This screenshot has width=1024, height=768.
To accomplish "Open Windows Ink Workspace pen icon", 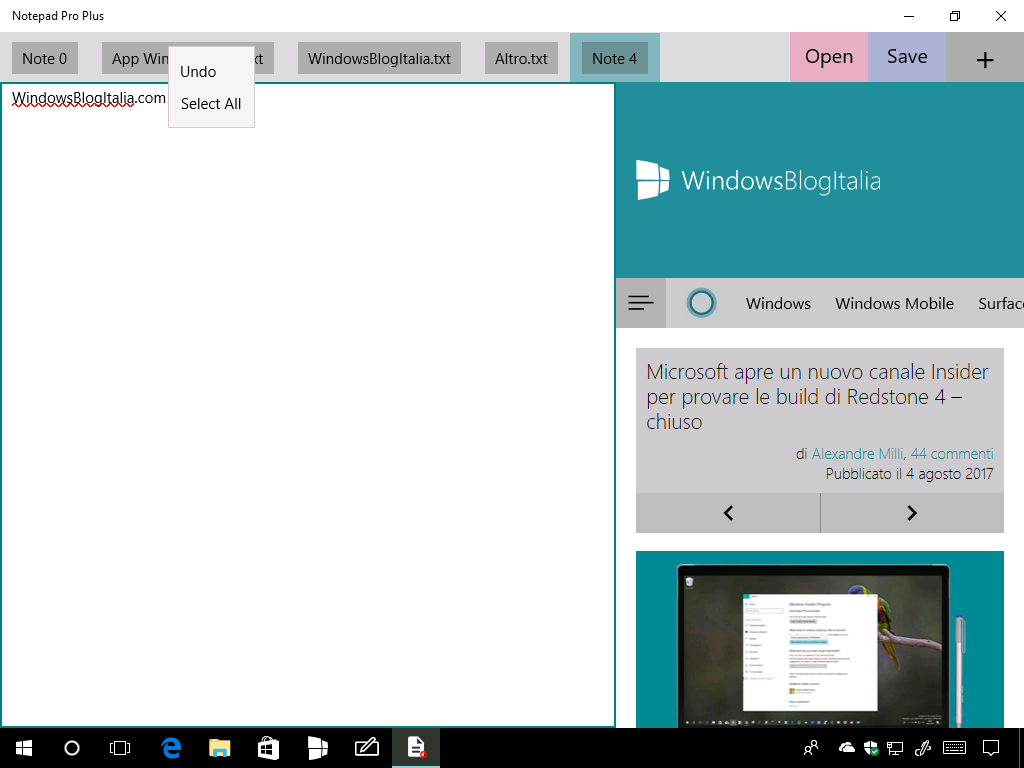I will (923, 748).
